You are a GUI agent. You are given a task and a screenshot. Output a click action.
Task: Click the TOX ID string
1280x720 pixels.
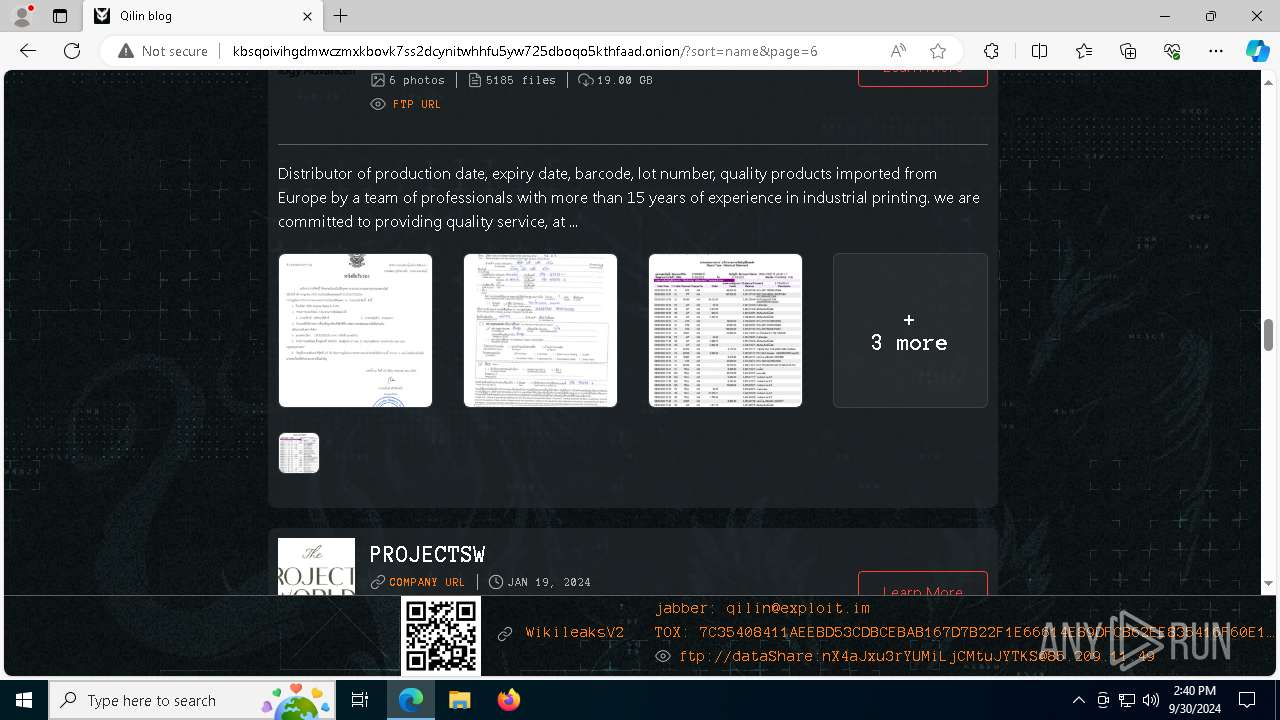(x=965, y=633)
